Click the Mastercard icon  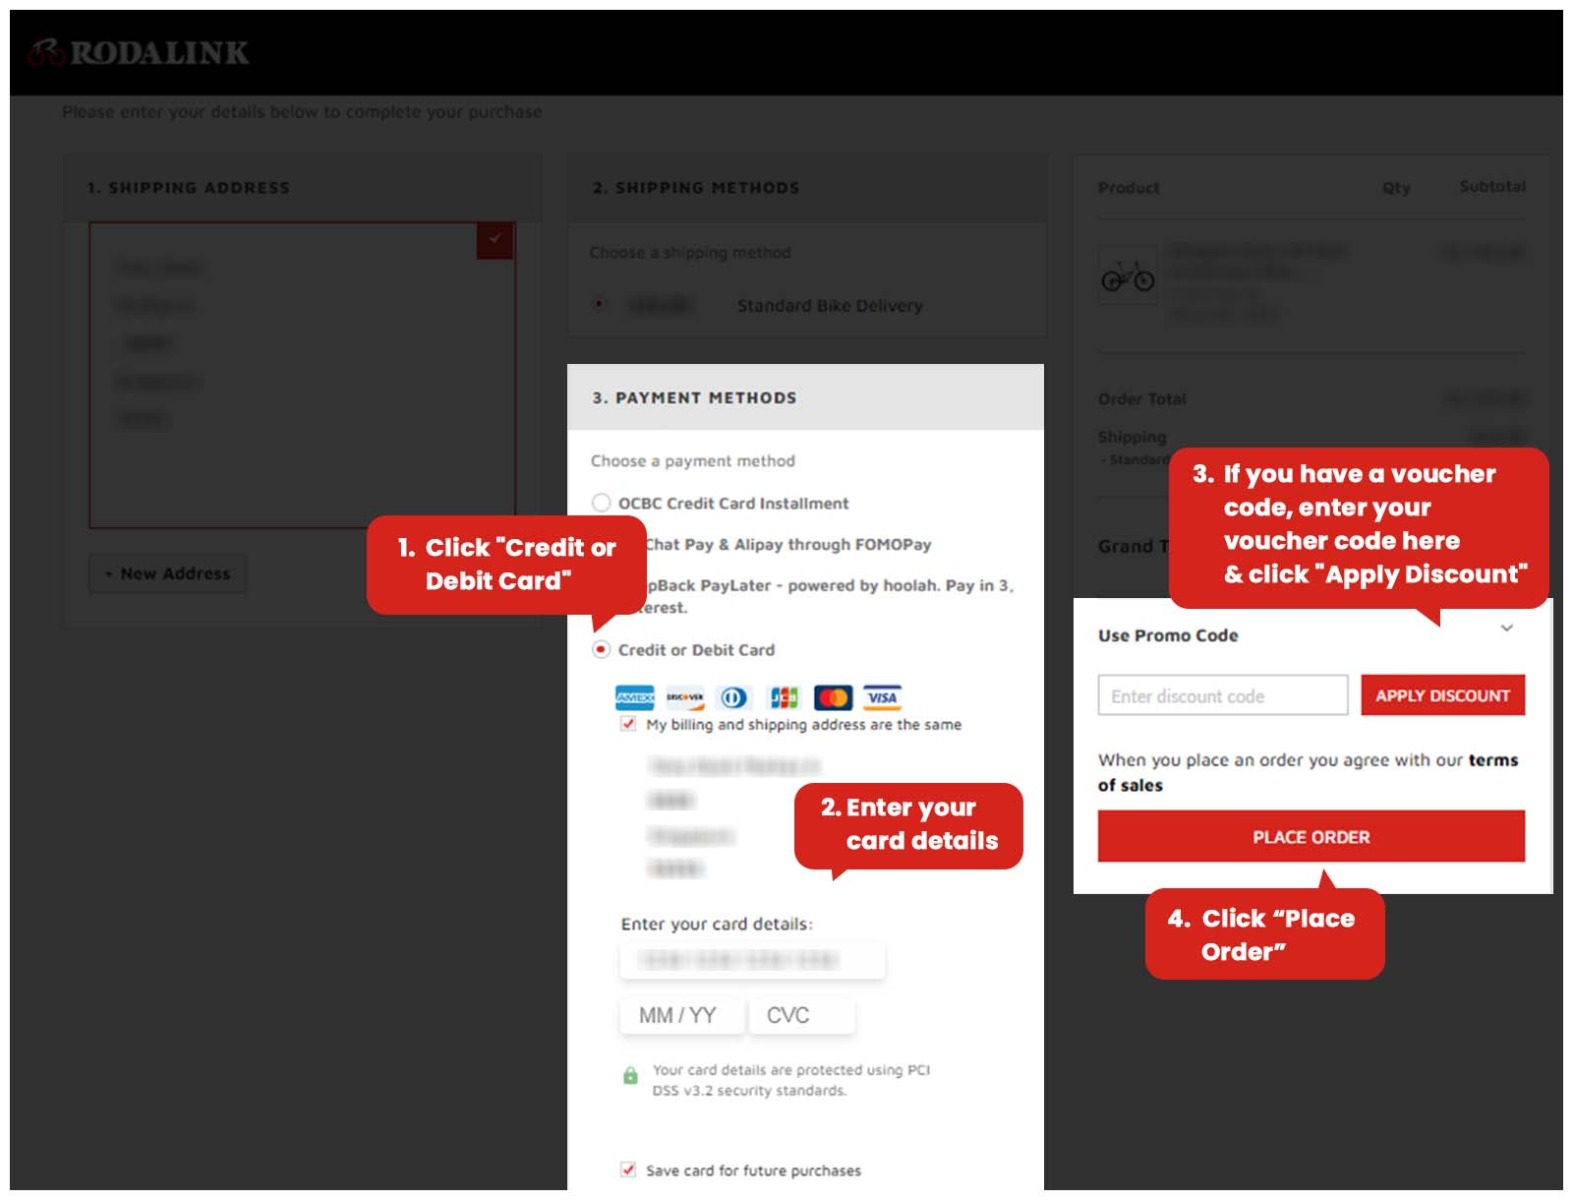(x=832, y=697)
